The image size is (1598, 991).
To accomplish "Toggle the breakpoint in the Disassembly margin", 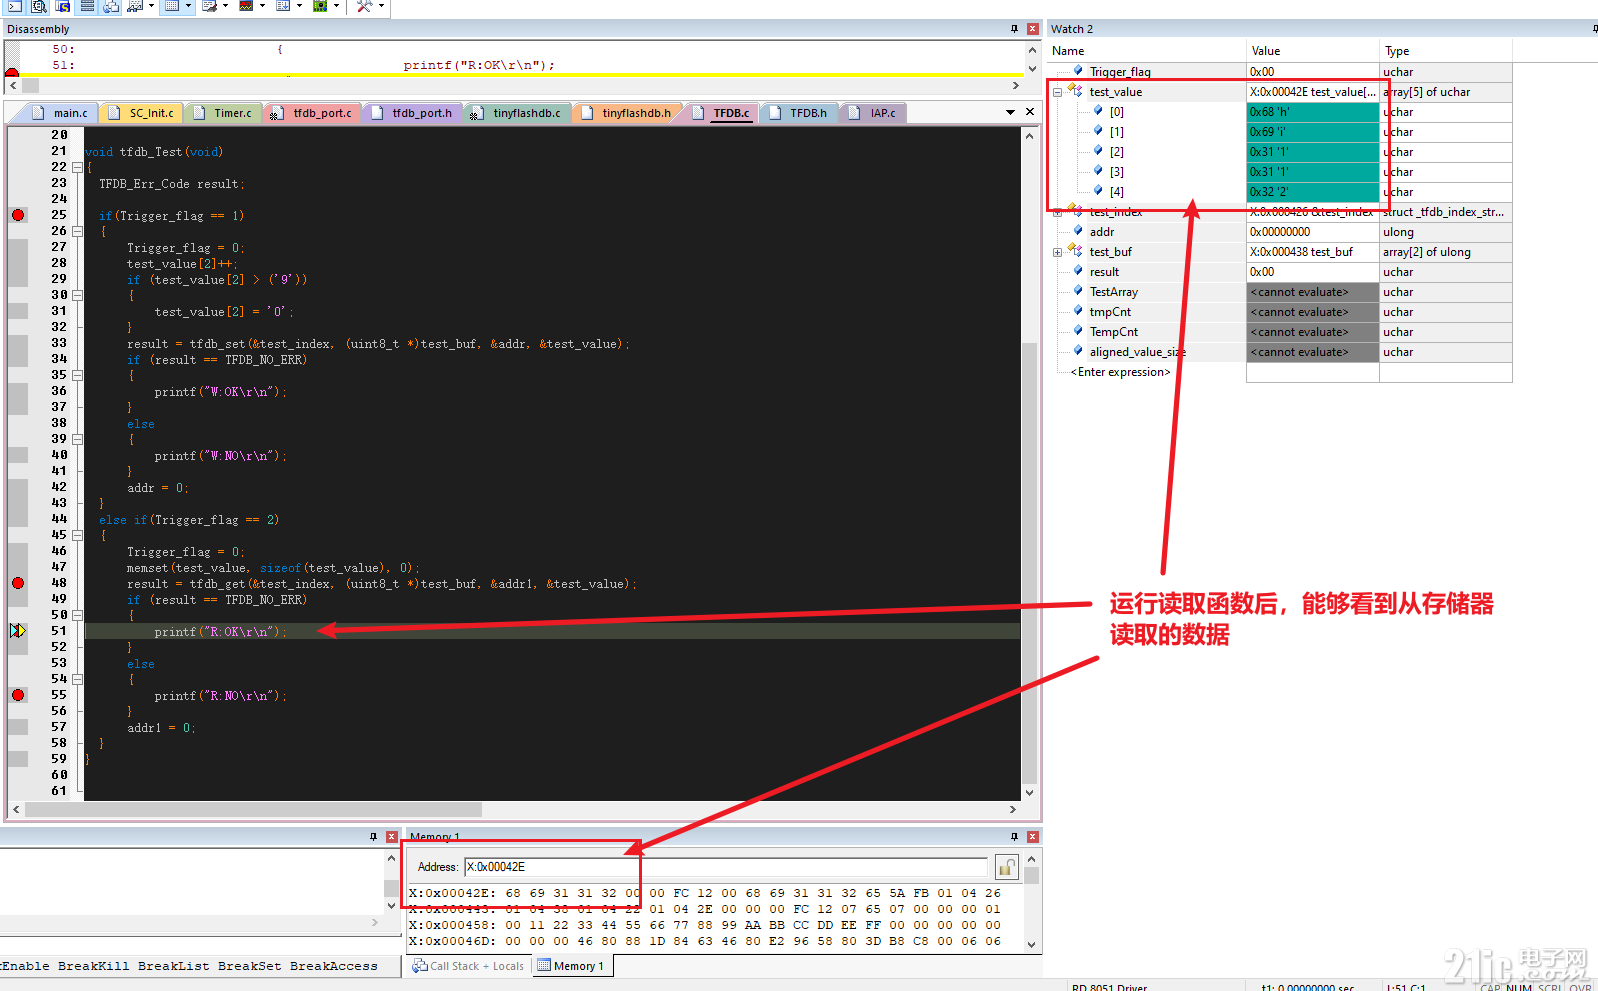I will 12,72.
